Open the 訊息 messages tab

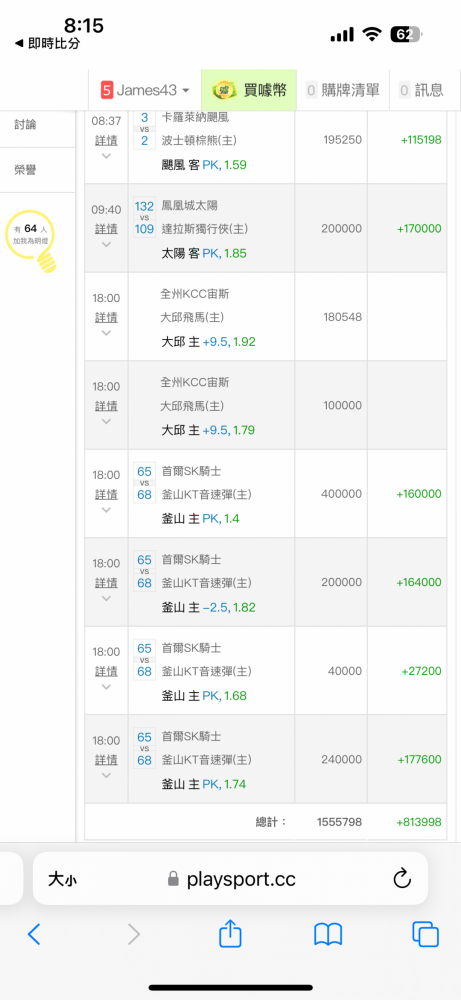click(421, 90)
